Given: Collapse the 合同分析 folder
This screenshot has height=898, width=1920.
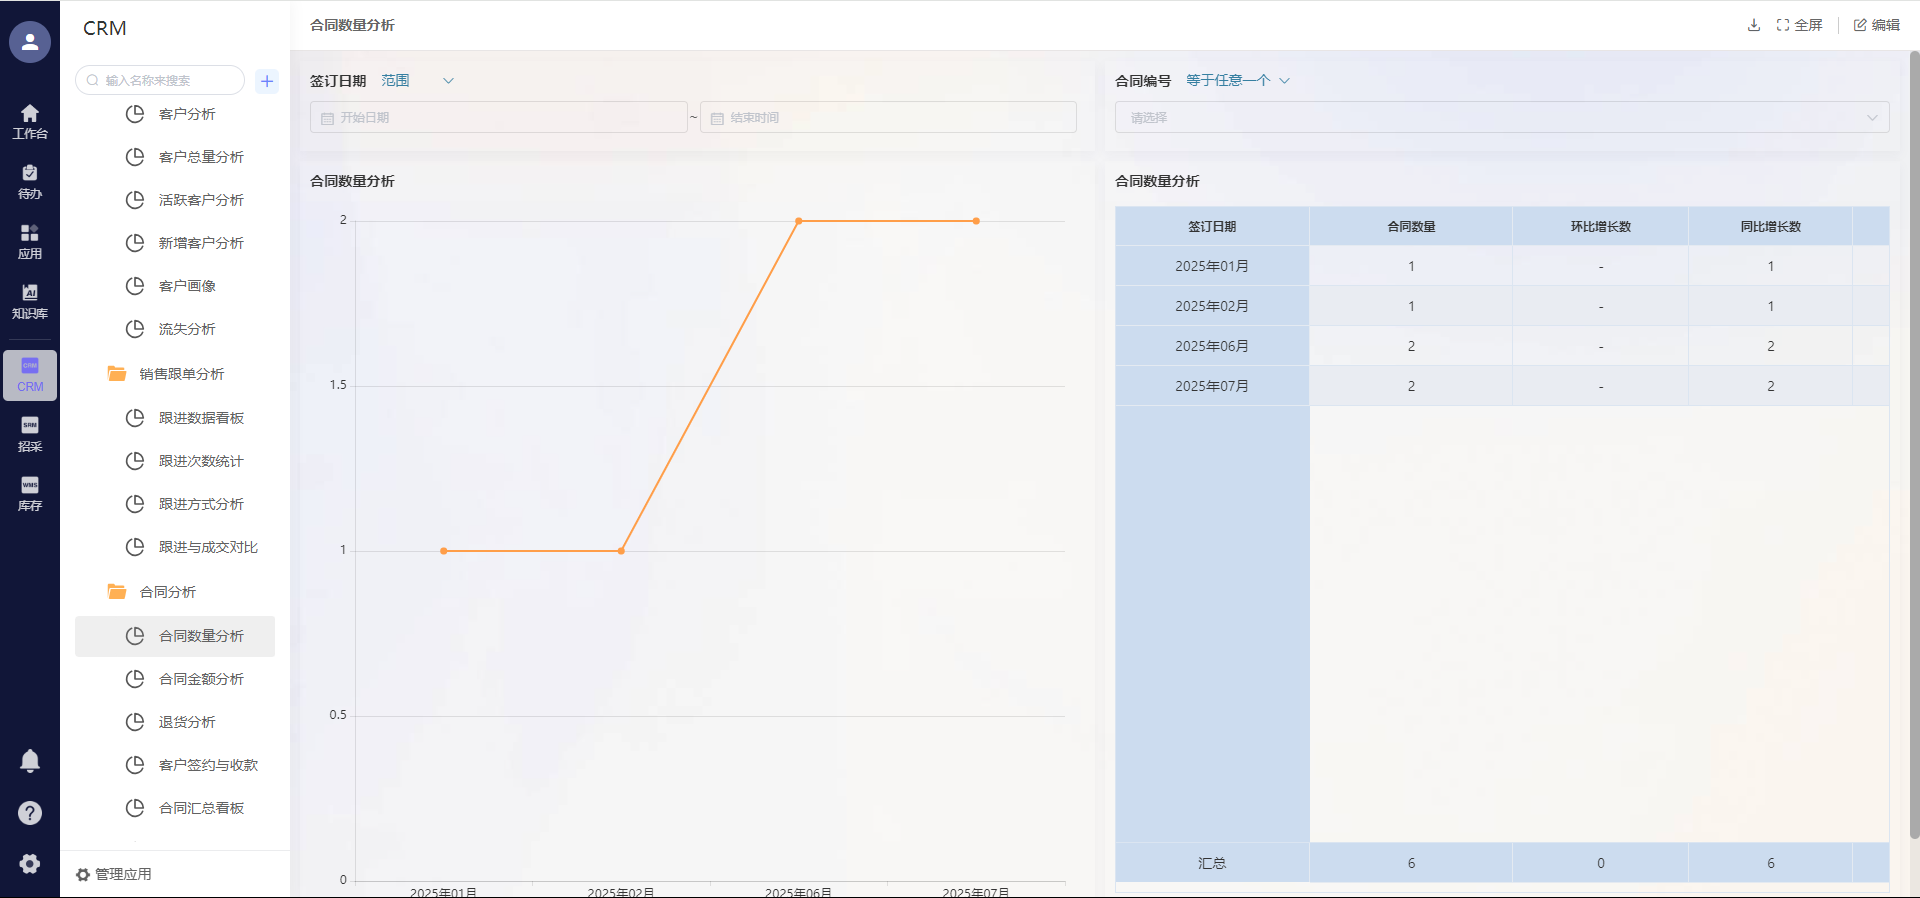Looking at the screenshot, I should [167, 592].
